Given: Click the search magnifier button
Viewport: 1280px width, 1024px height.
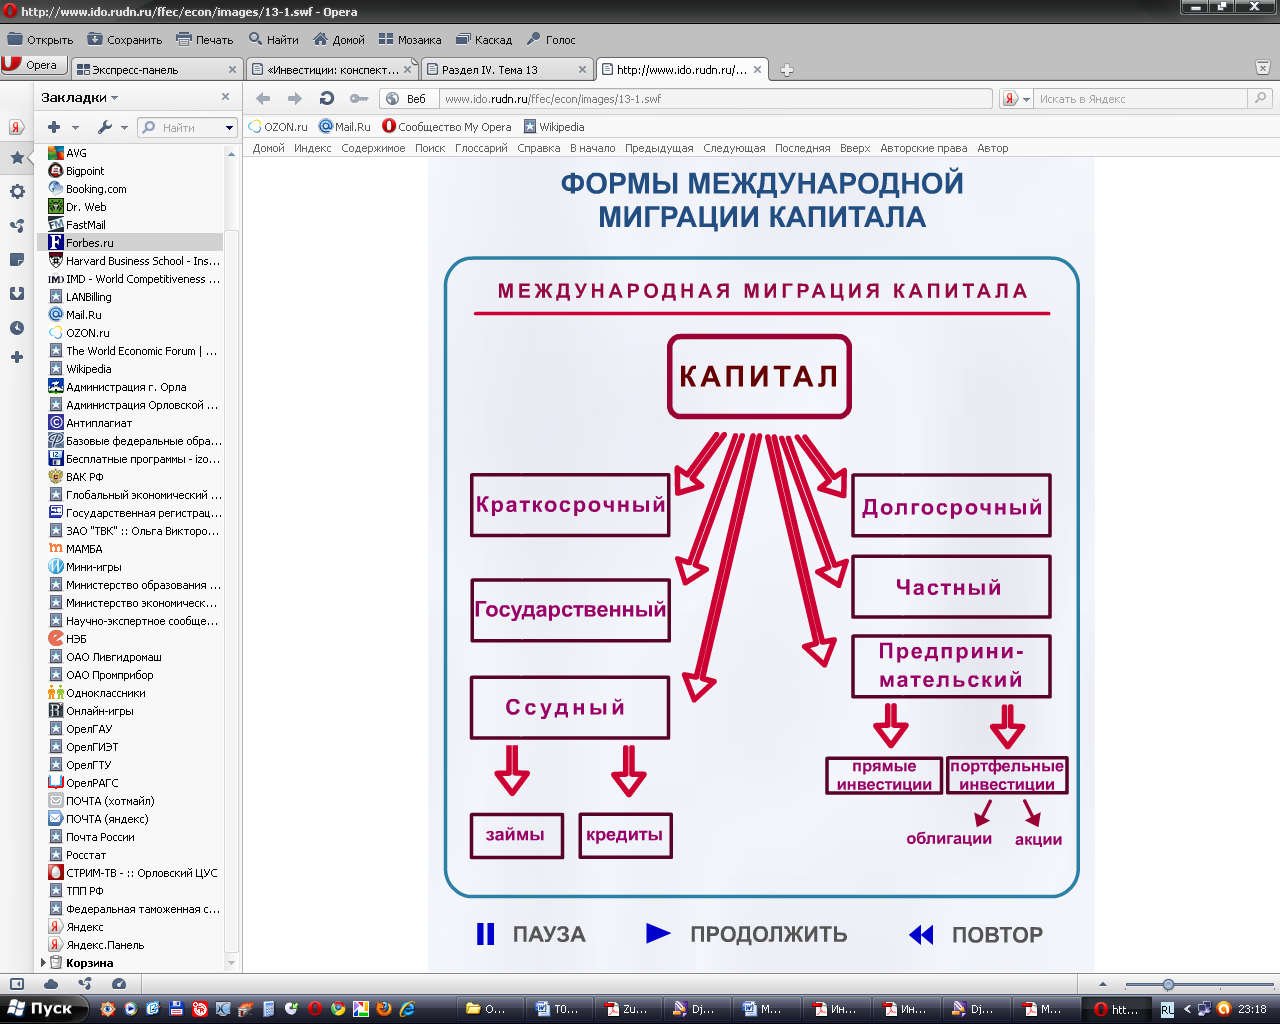Looking at the screenshot, I should pyautogui.click(x=1260, y=98).
